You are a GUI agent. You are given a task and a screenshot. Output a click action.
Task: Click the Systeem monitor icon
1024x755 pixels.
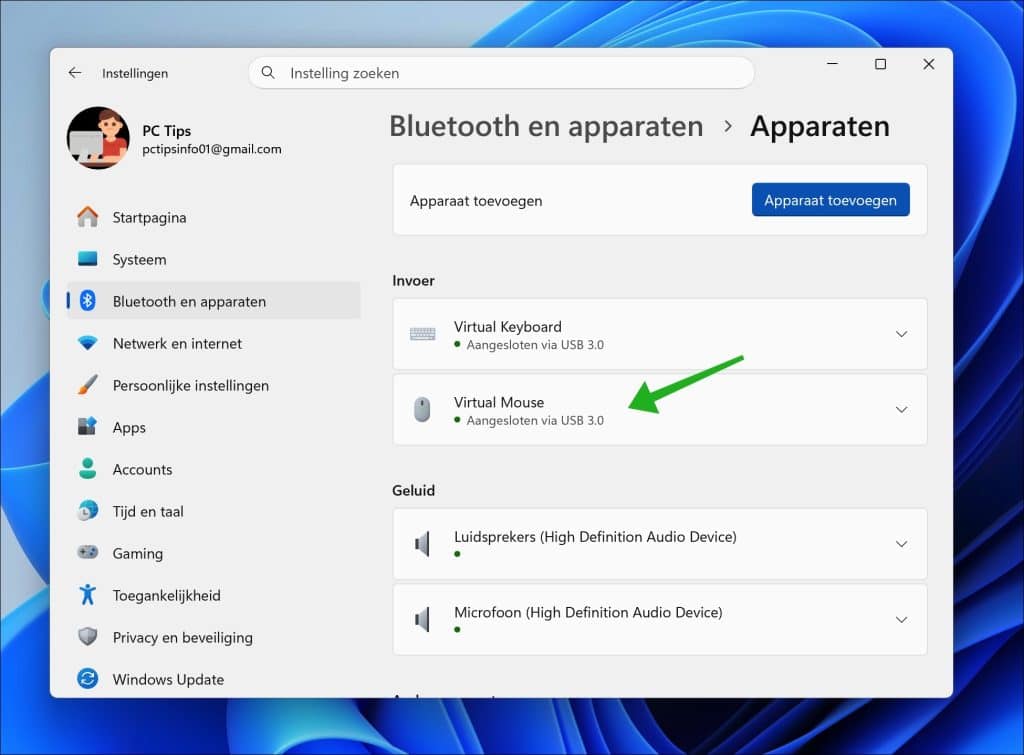(x=88, y=259)
